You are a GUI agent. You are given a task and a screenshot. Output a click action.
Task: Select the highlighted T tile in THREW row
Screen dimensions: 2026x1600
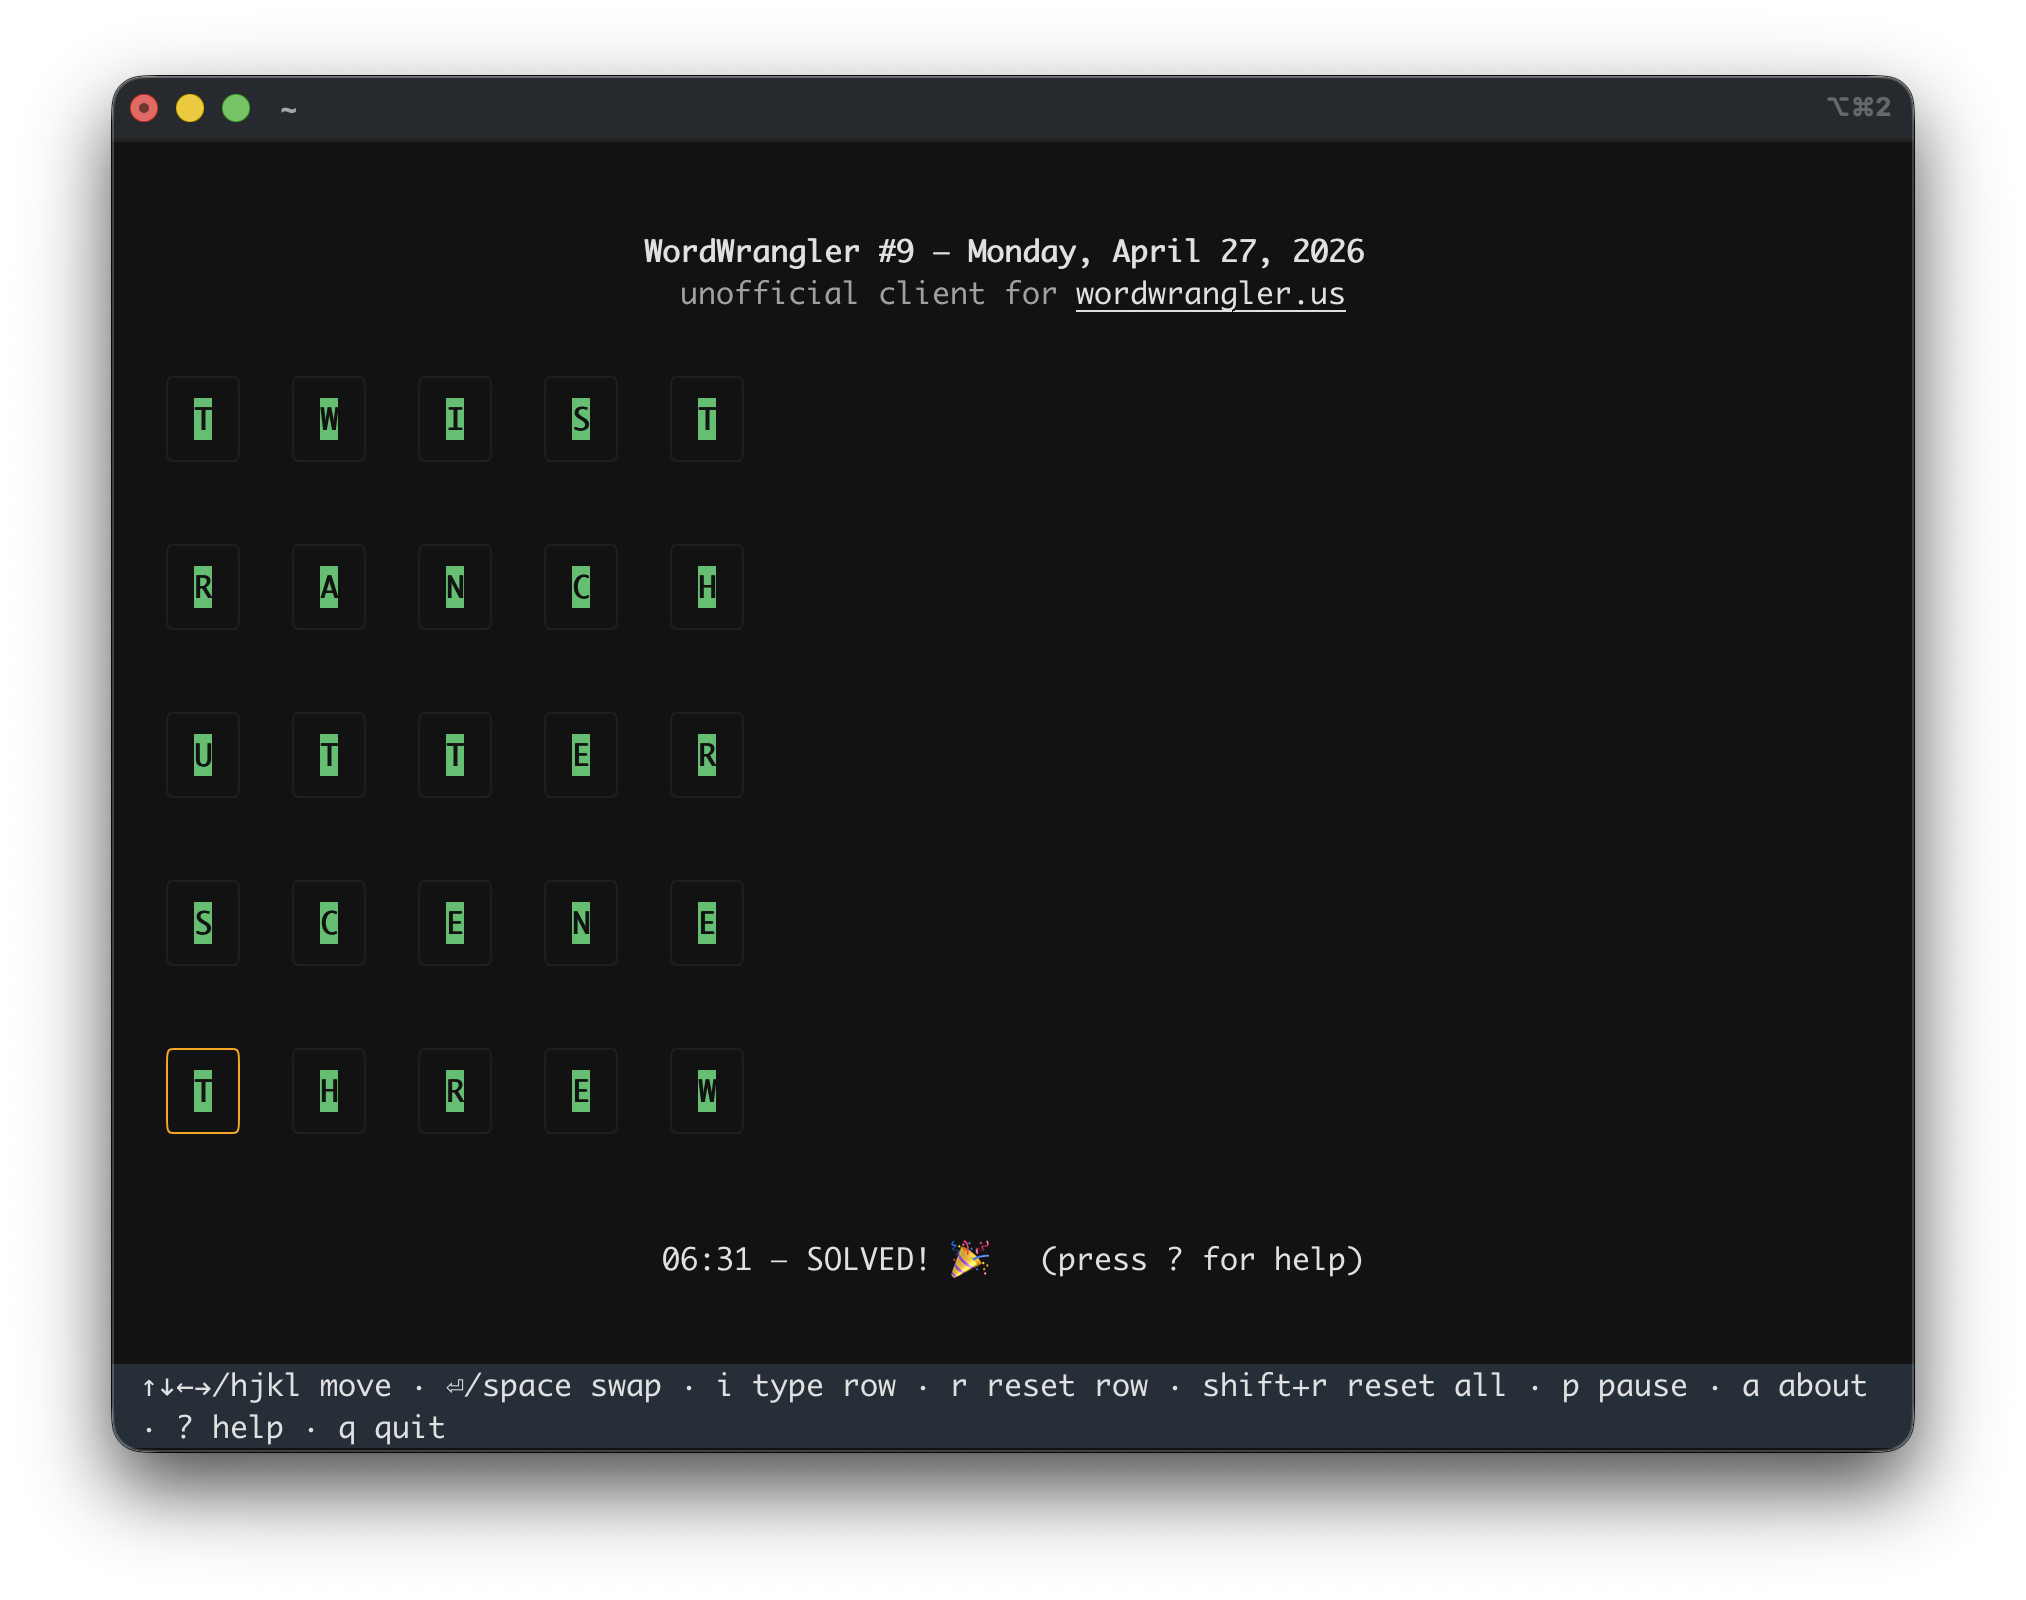tap(203, 1091)
